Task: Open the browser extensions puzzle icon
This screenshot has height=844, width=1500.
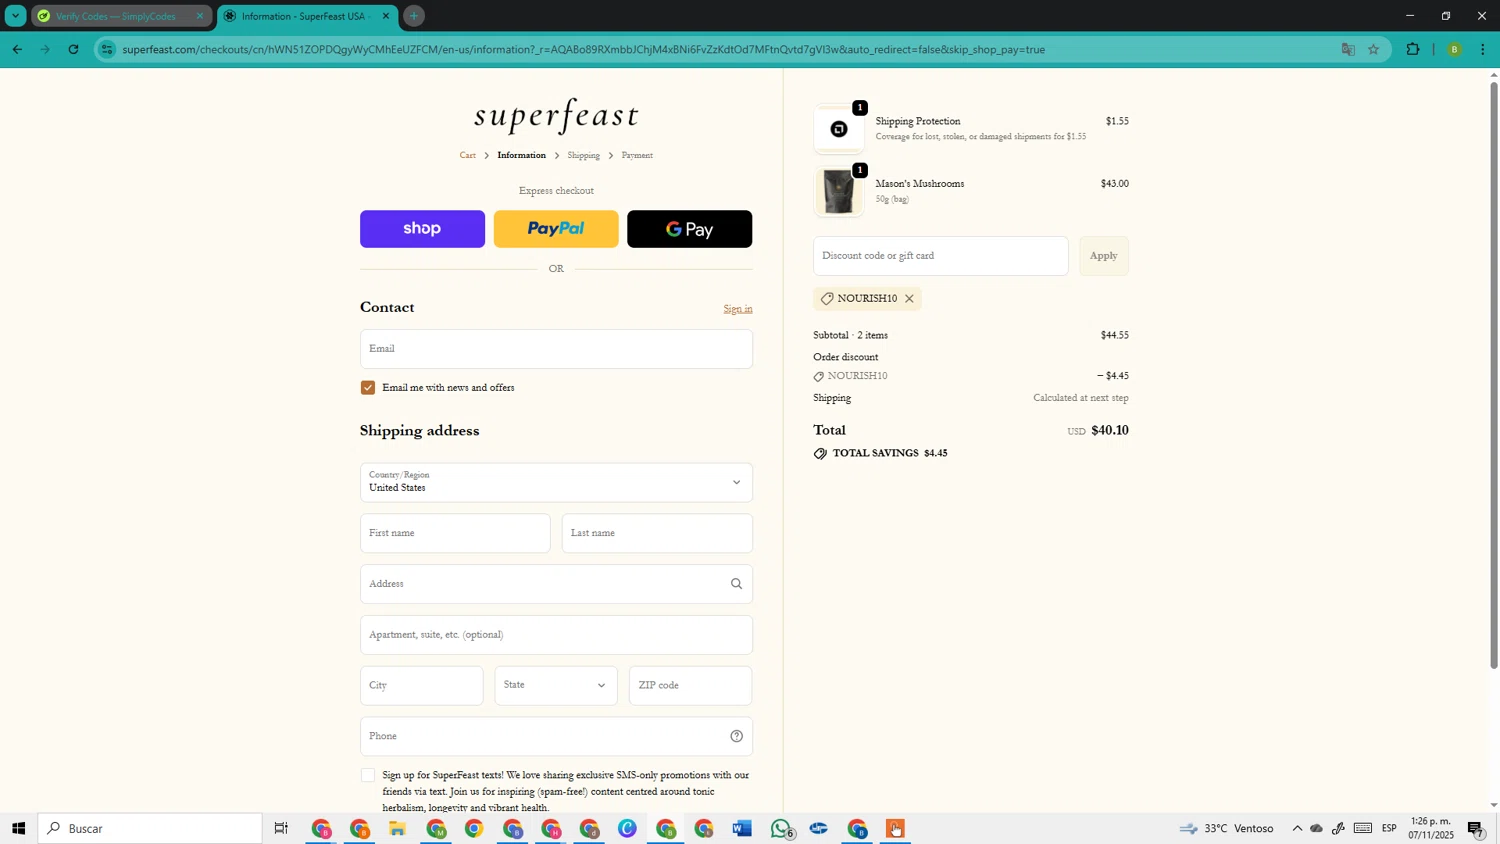Action: 1413,49
